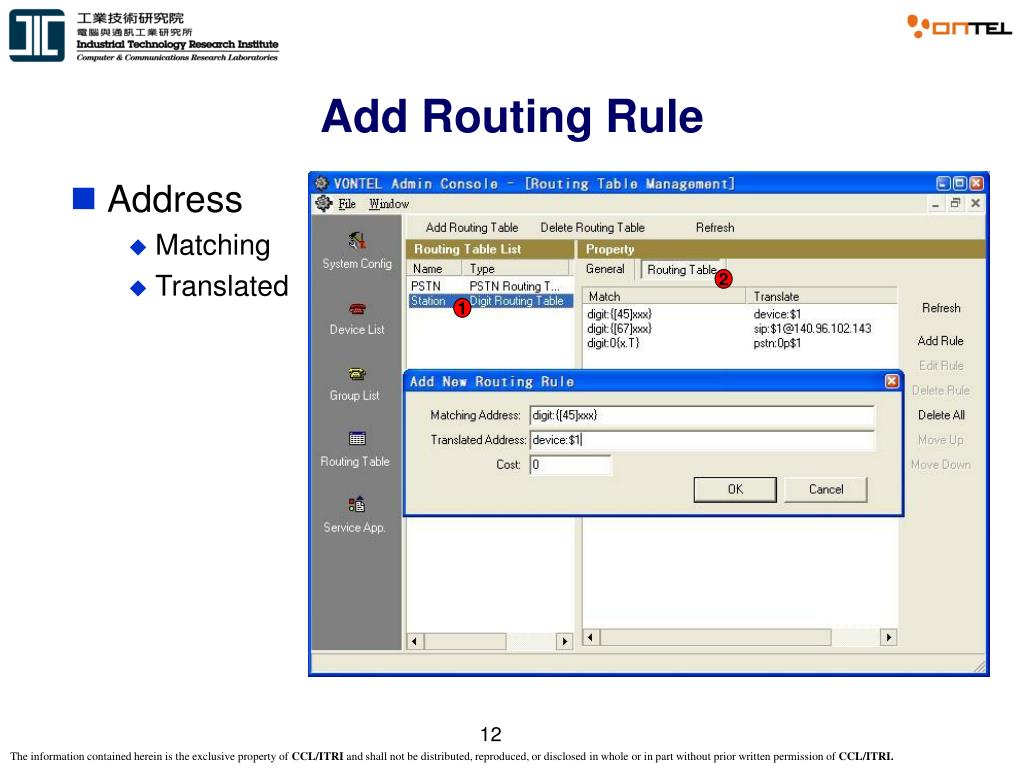This screenshot has height=768, width=1024.
Task: Click the Delete All button
Action: pos(941,415)
